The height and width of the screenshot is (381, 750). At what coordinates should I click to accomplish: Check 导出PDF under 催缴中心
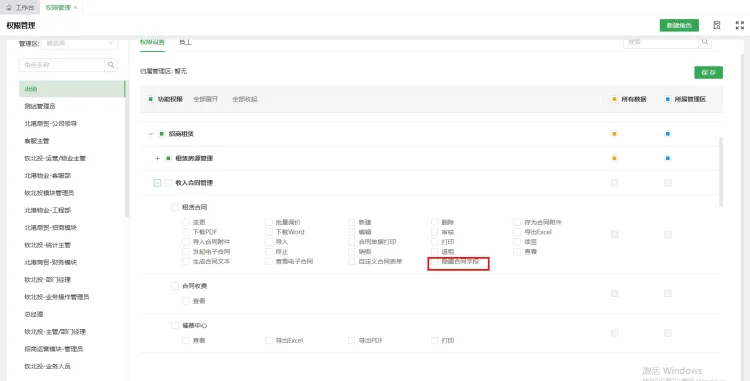(352, 341)
